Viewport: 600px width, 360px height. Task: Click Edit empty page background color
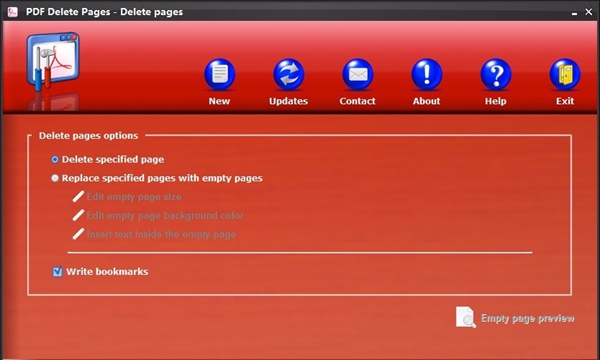click(x=165, y=216)
